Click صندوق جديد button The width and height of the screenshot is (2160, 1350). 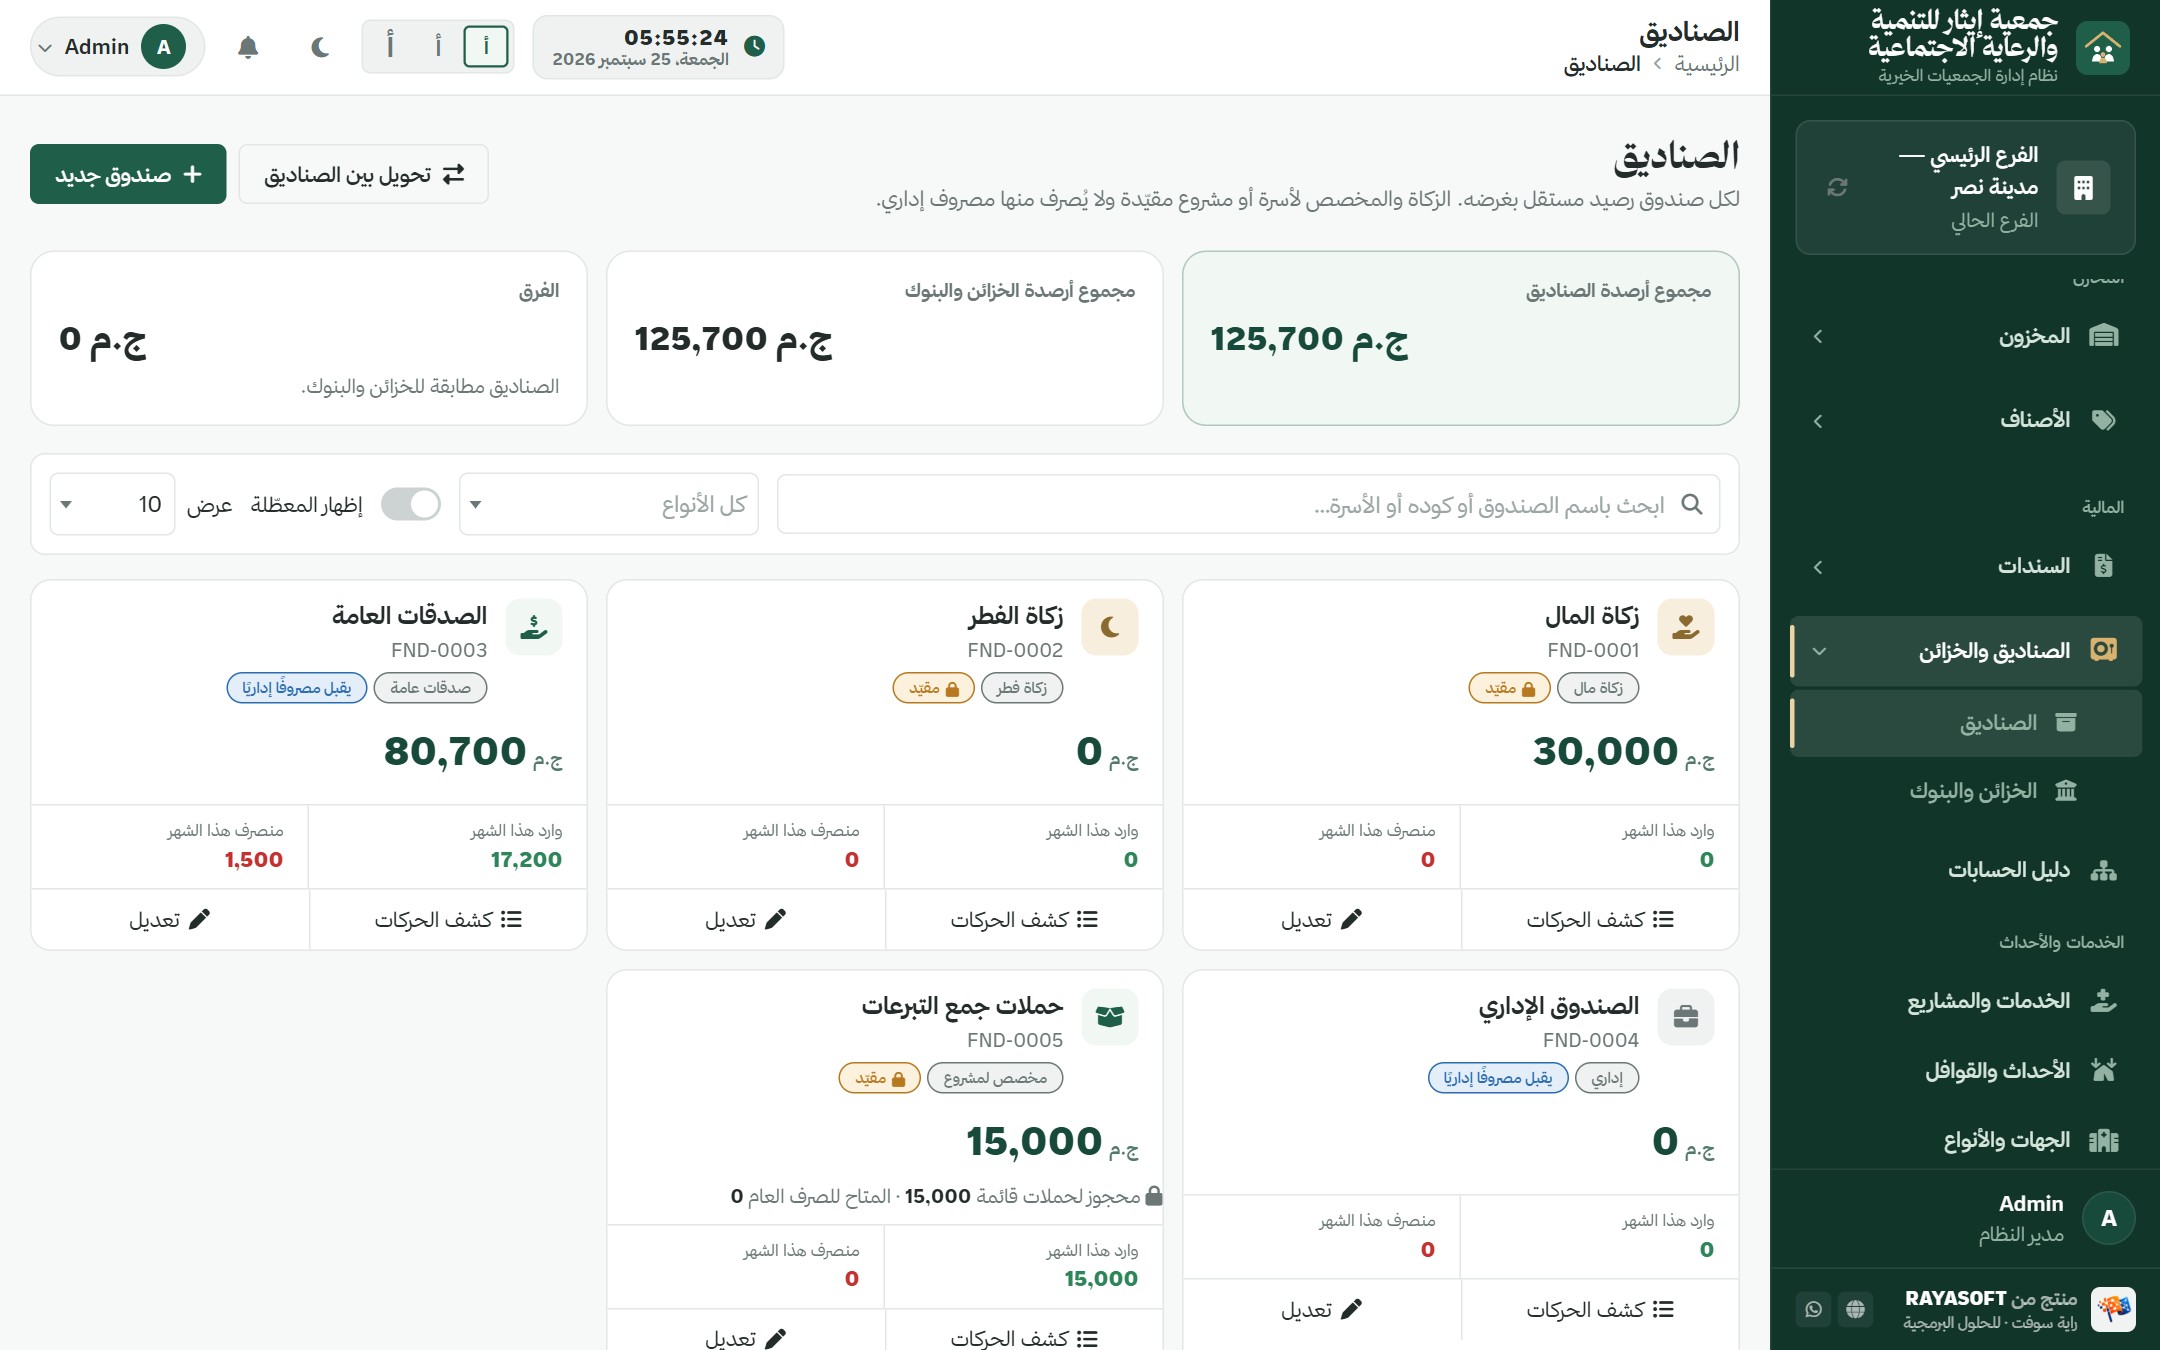tap(128, 174)
